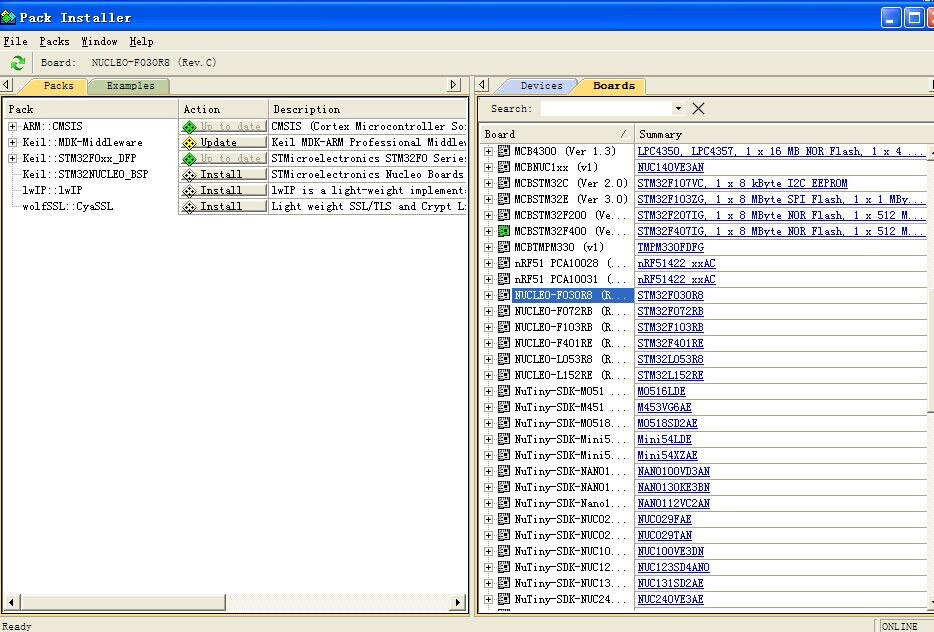
Task: Click the board icon for MCBSTM32F200
Action: pos(504,215)
